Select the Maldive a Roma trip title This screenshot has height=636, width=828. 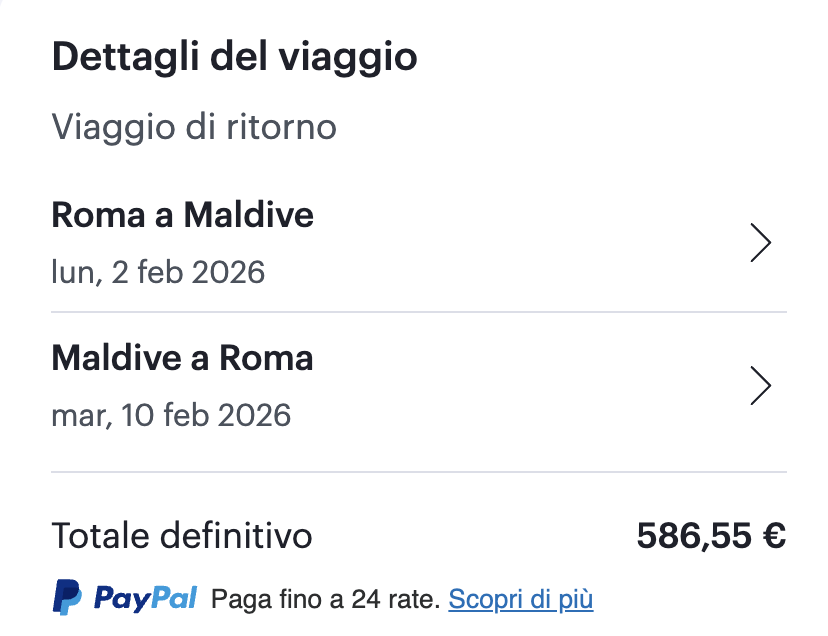pyautogui.click(x=182, y=358)
